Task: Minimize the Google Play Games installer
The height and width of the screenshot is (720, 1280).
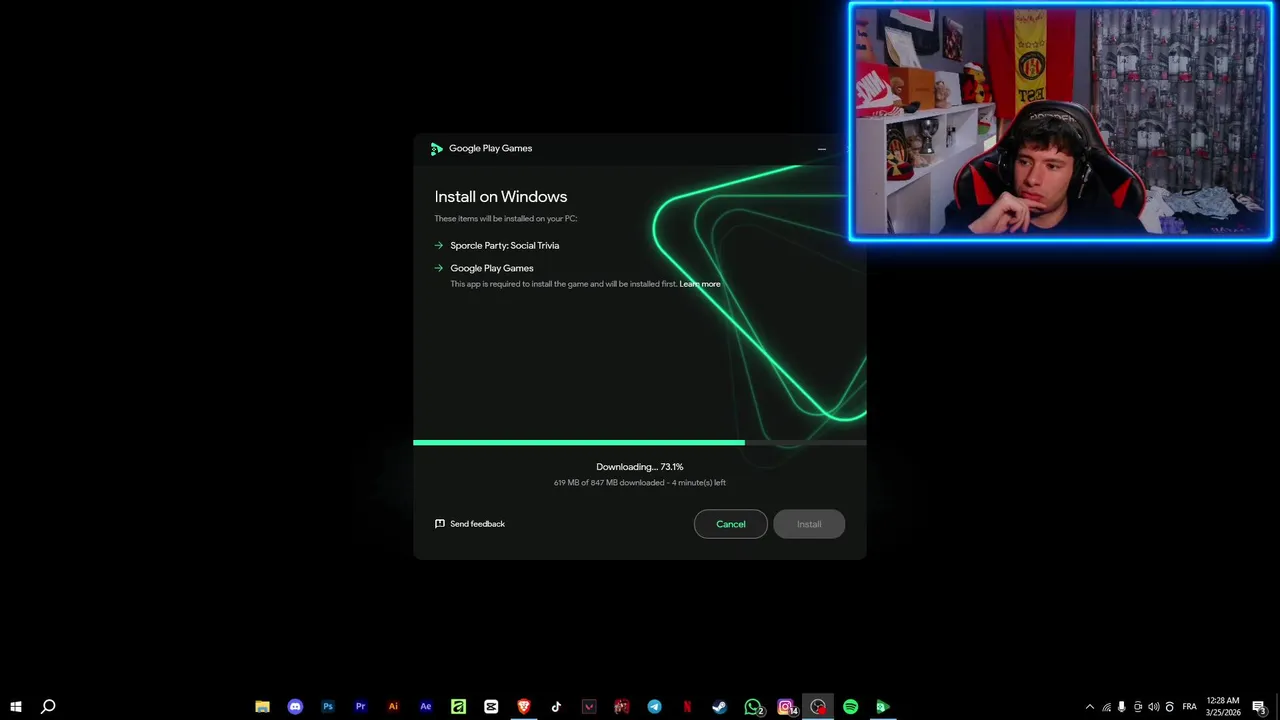Action: coord(822,149)
